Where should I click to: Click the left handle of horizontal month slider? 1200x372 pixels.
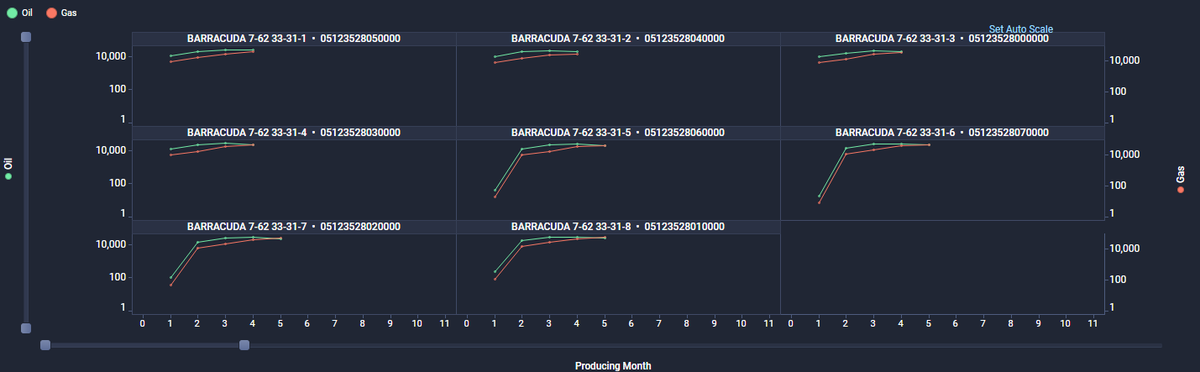click(45, 345)
